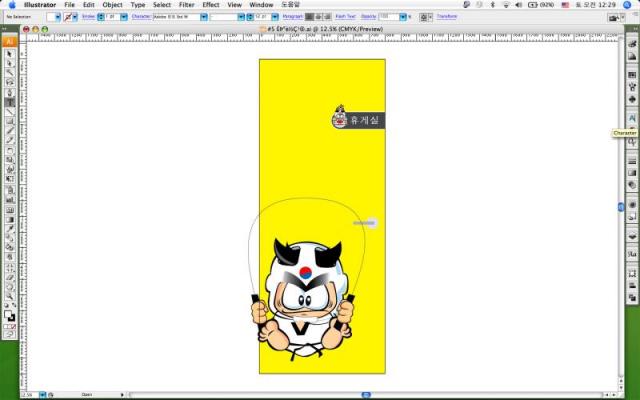Open Spotlight search in the menu bar

[x=627, y=5]
